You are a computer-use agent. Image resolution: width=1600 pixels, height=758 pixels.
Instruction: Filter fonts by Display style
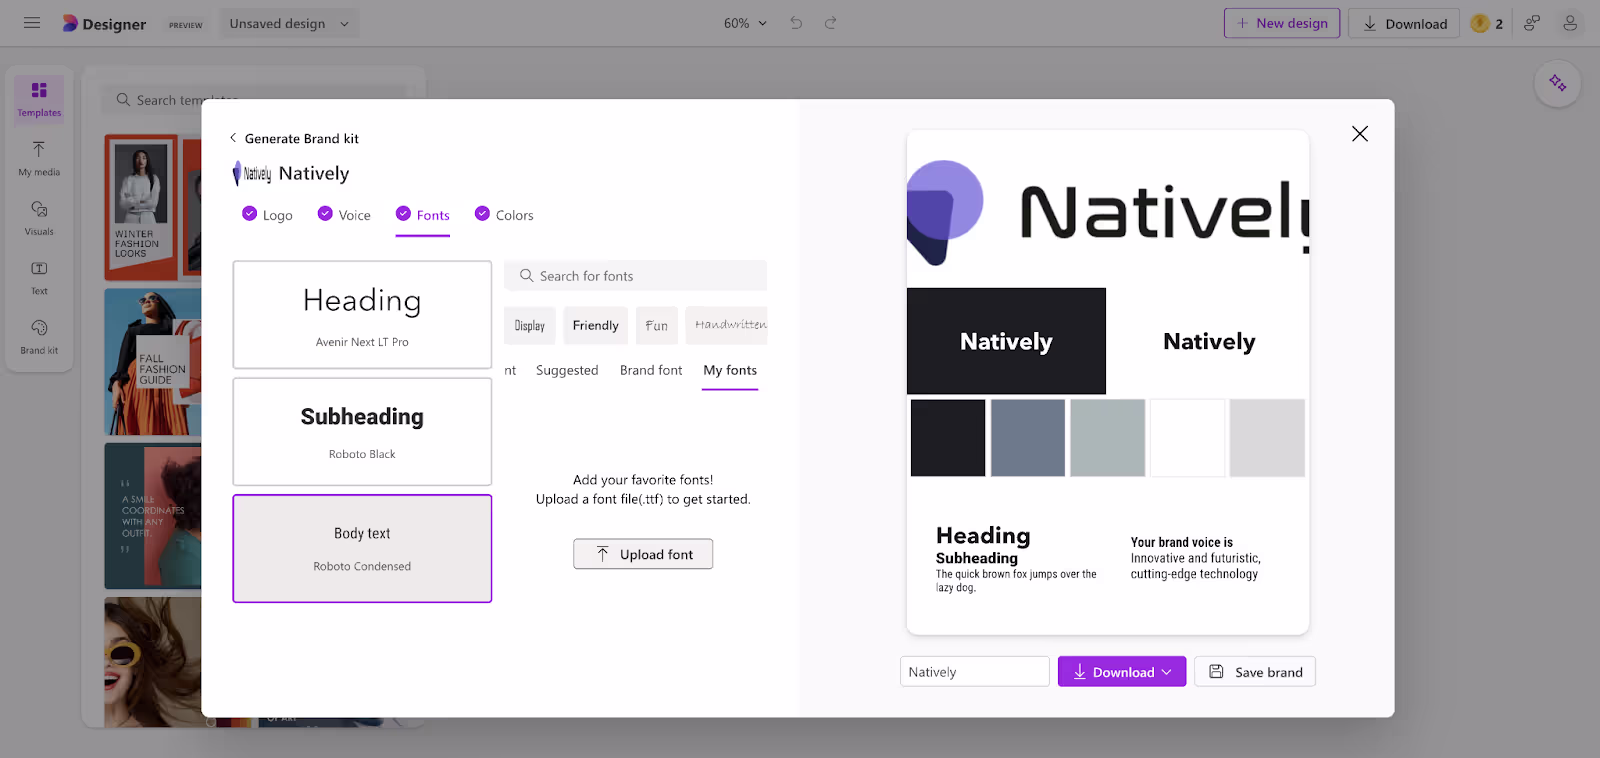[x=530, y=325]
